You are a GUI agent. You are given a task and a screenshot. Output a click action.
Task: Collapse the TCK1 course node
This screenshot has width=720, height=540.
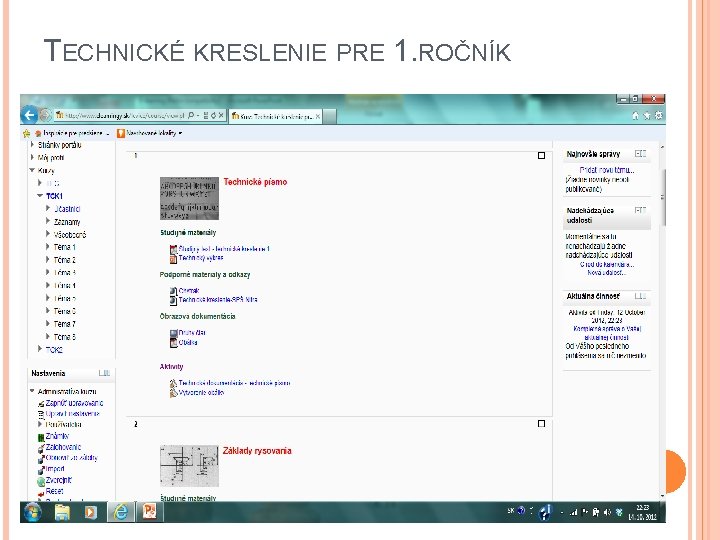tap(40, 196)
